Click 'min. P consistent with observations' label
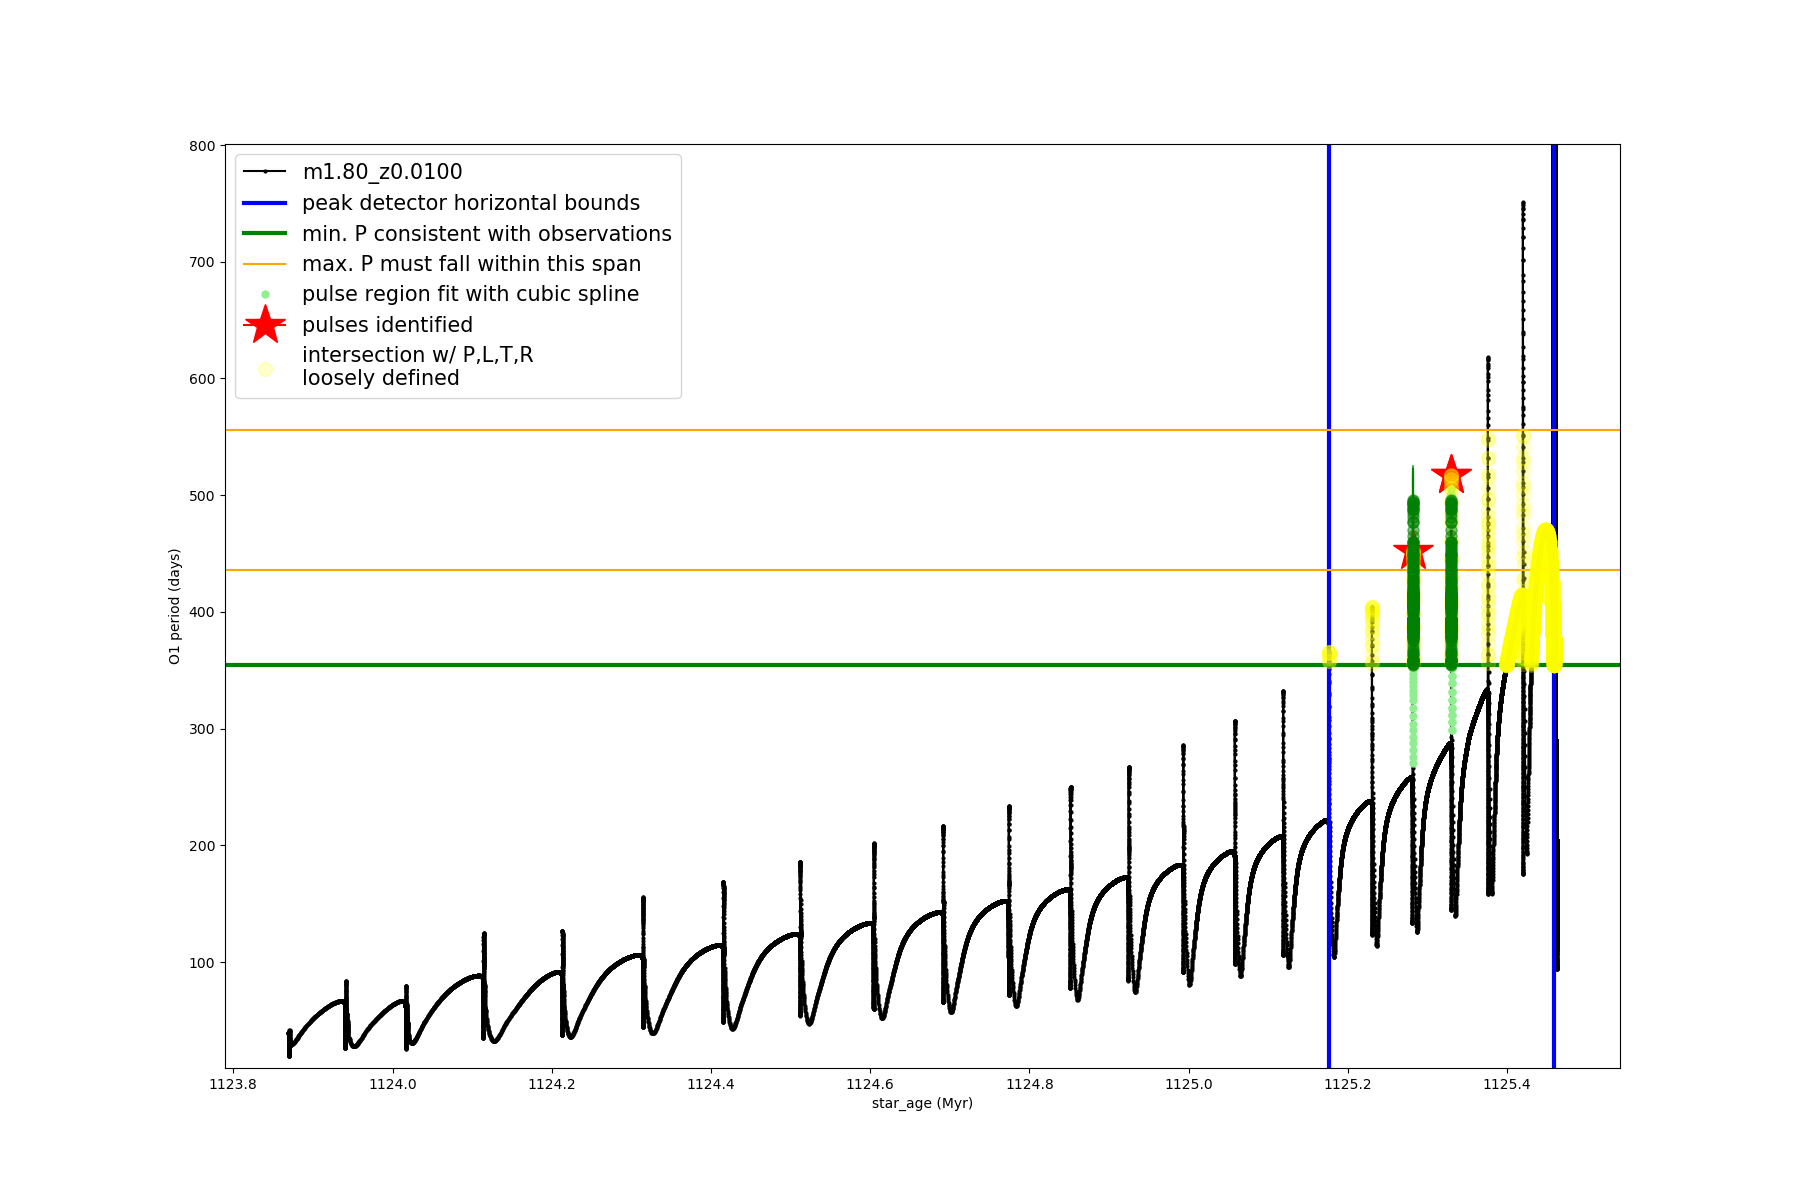 (486, 234)
